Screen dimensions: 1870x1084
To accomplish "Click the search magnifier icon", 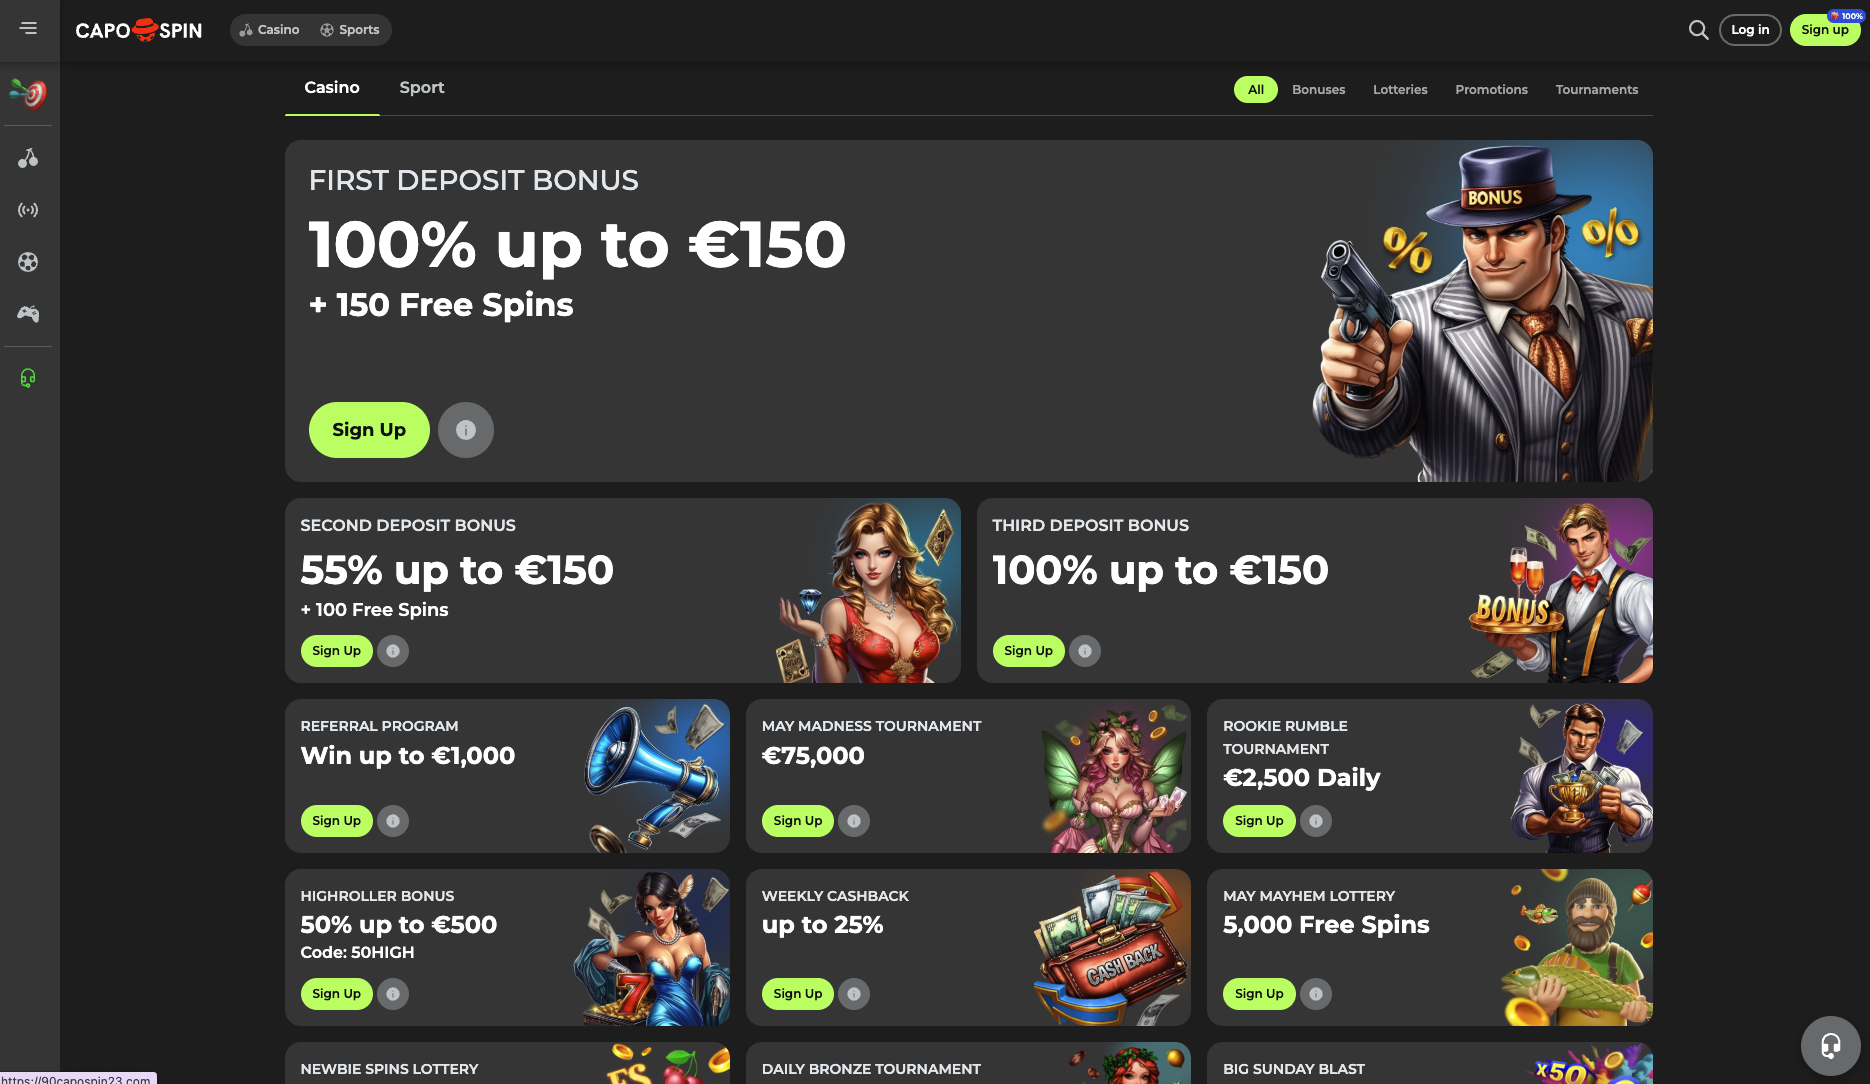I will coord(1698,30).
